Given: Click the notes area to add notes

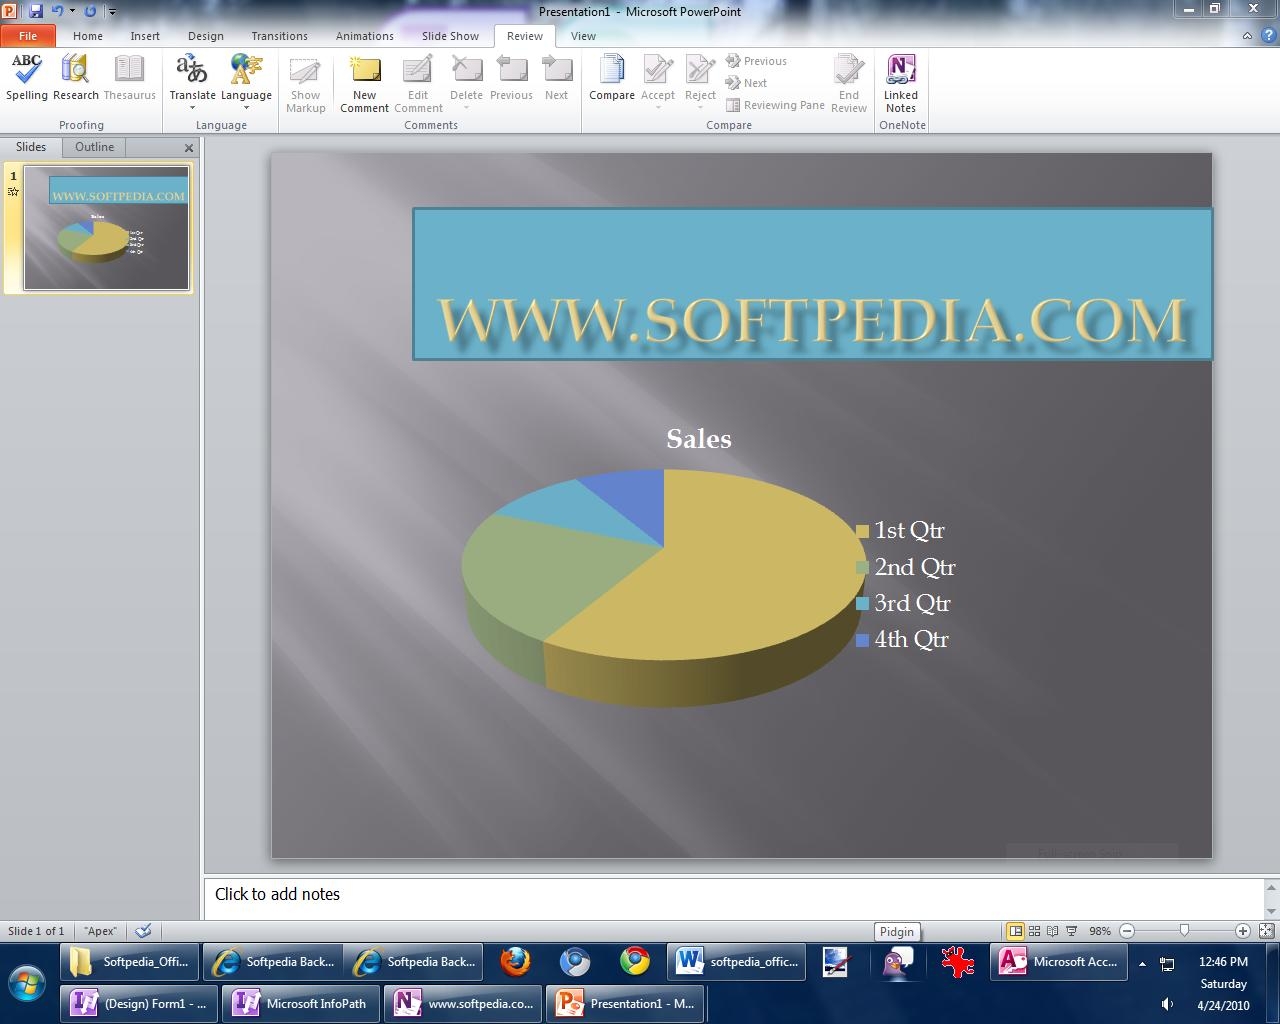Looking at the screenshot, I should tap(734, 896).
